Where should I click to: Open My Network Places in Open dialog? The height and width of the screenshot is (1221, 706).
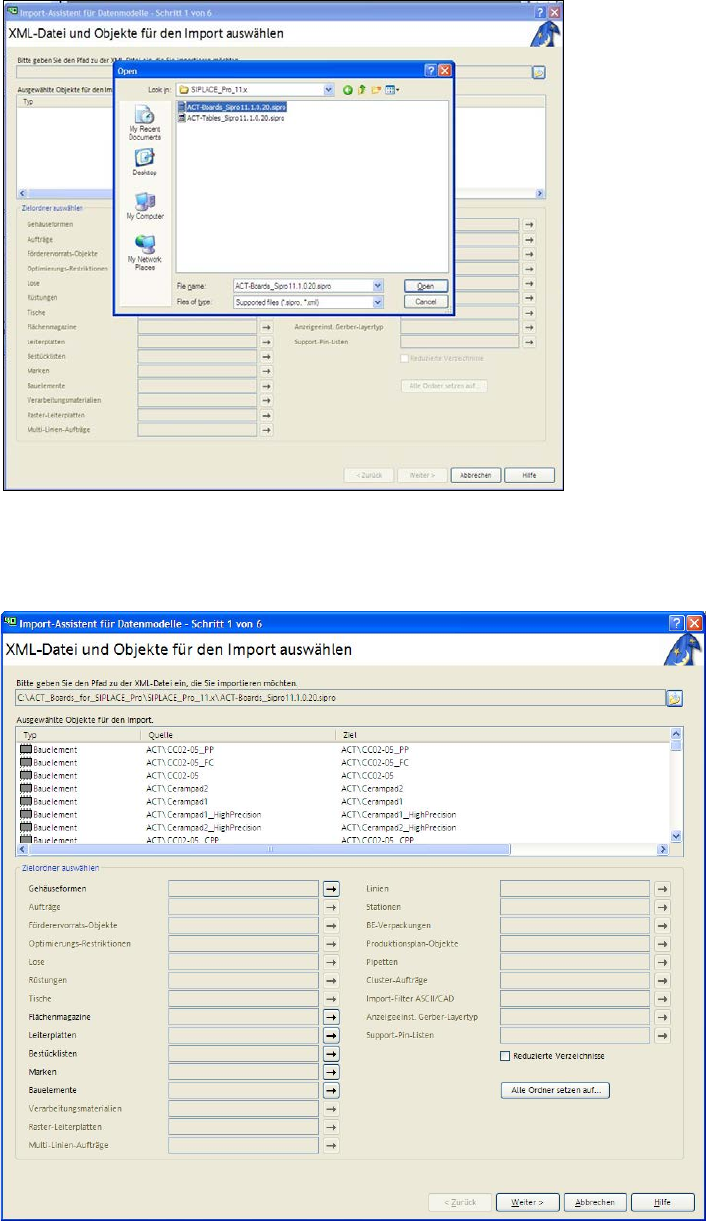pyautogui.click(x=144, y=252)
